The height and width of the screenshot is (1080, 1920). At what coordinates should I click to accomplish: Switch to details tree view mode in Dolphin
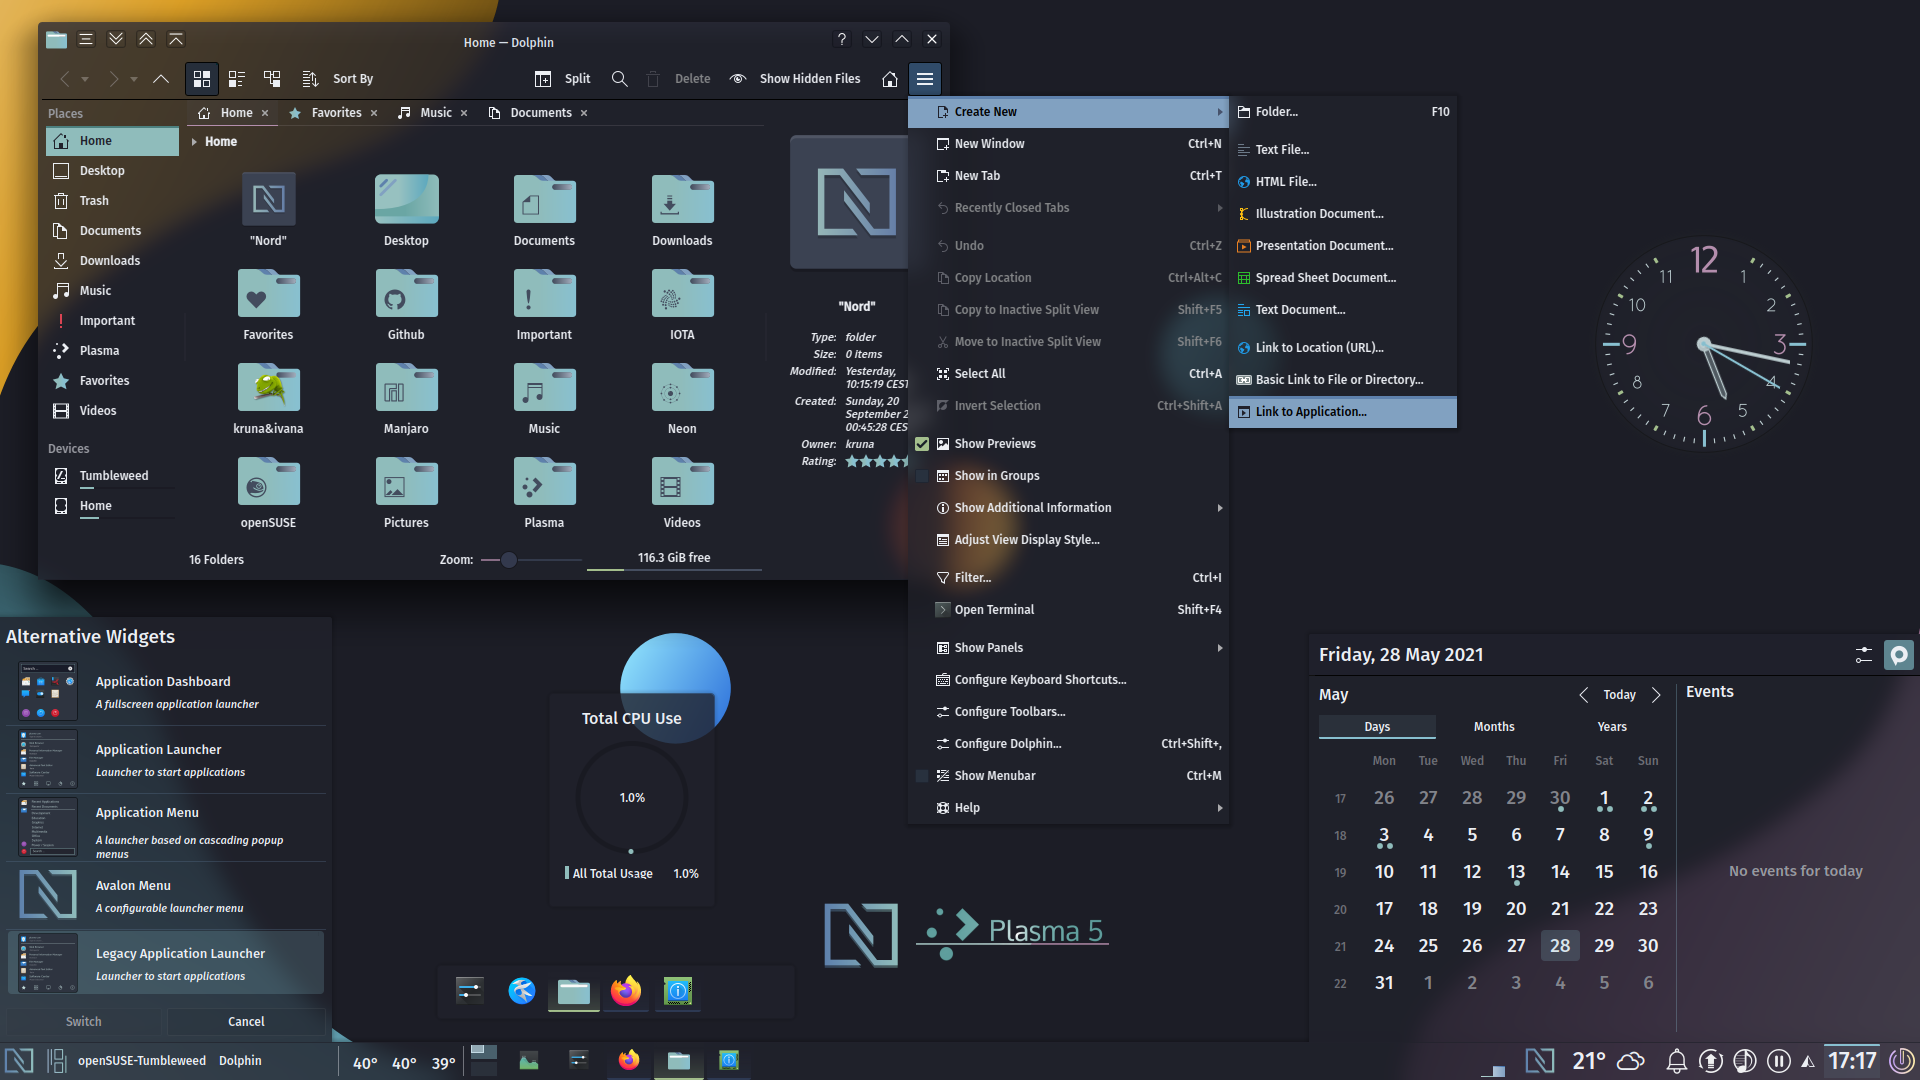(x=272, y=78)
